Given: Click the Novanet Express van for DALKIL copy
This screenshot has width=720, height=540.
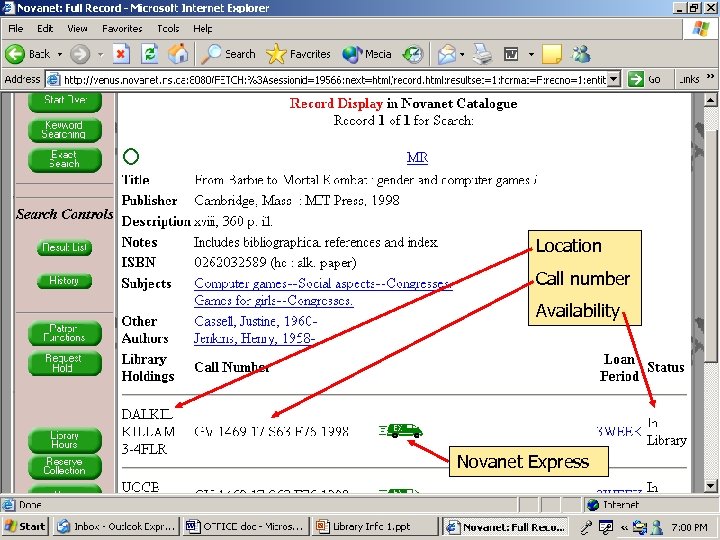Looking at the screenshot, I should click(400, 431).
